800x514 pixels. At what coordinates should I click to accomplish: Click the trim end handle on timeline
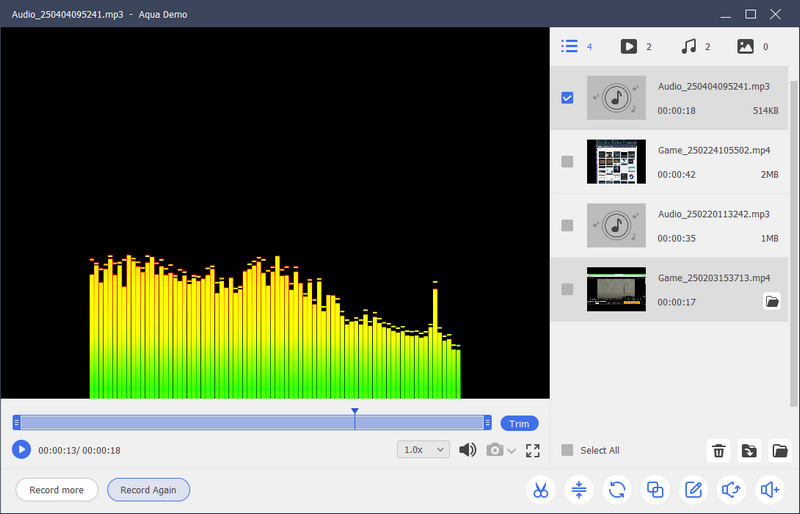(x=487, y=423)
